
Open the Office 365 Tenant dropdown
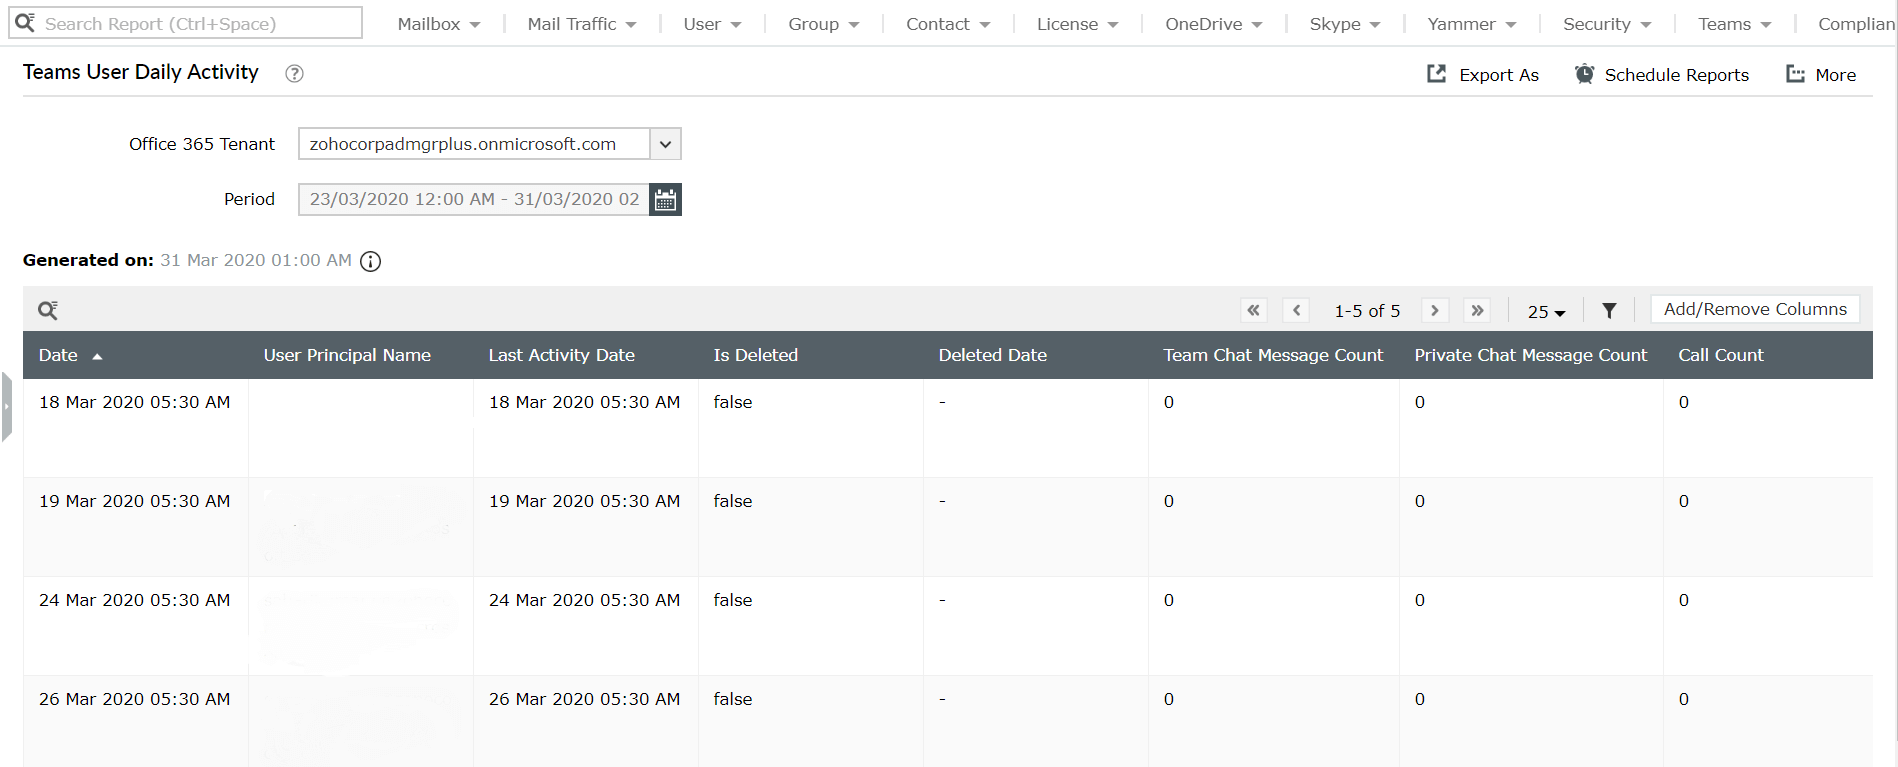click(x=665, y=144)
